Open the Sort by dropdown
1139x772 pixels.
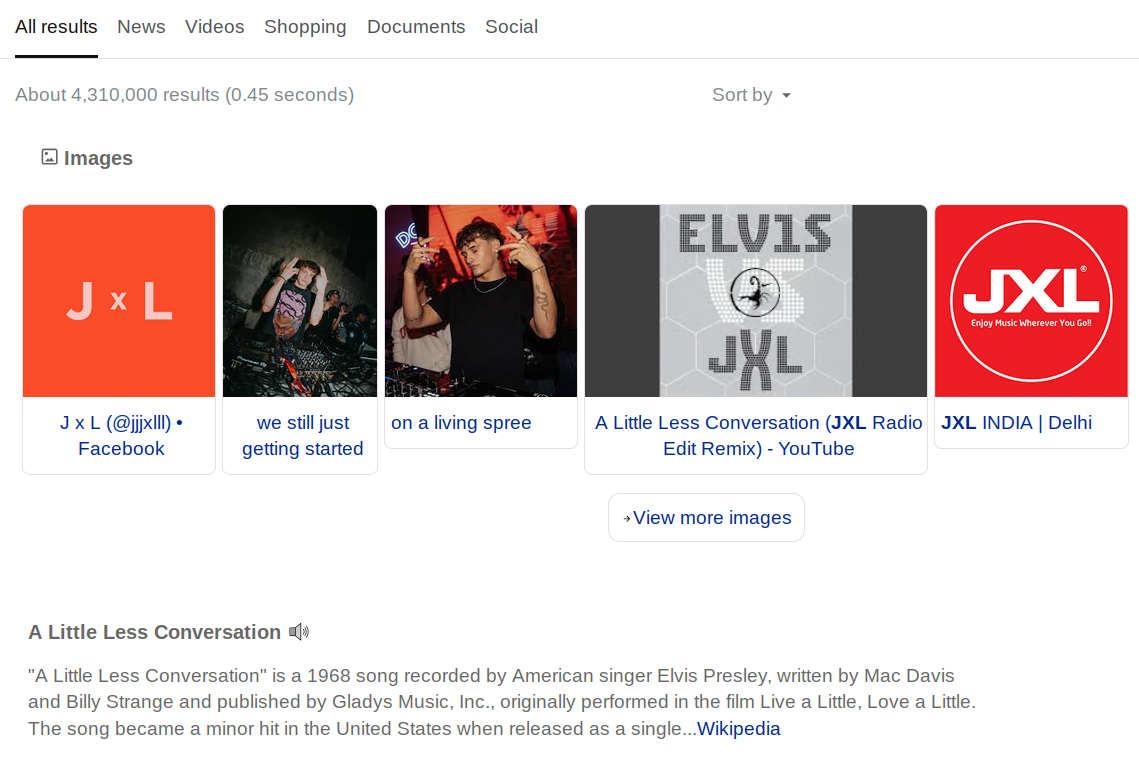click(x=751, y=95)
